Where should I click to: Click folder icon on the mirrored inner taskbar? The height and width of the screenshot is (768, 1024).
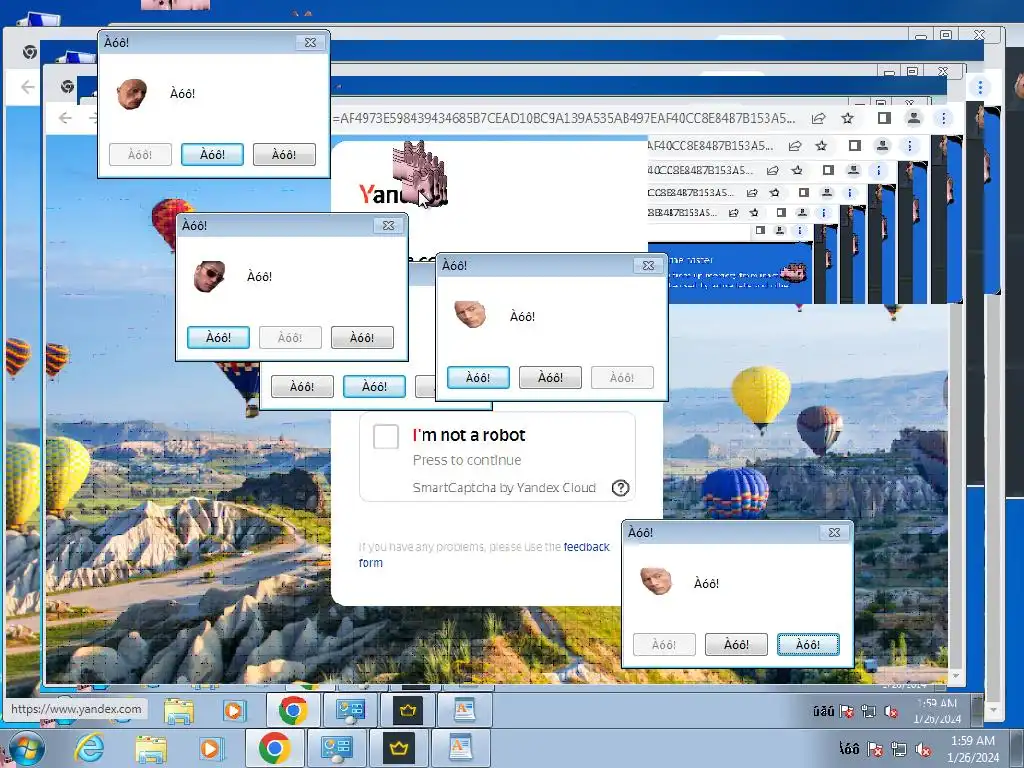(179, 711)
